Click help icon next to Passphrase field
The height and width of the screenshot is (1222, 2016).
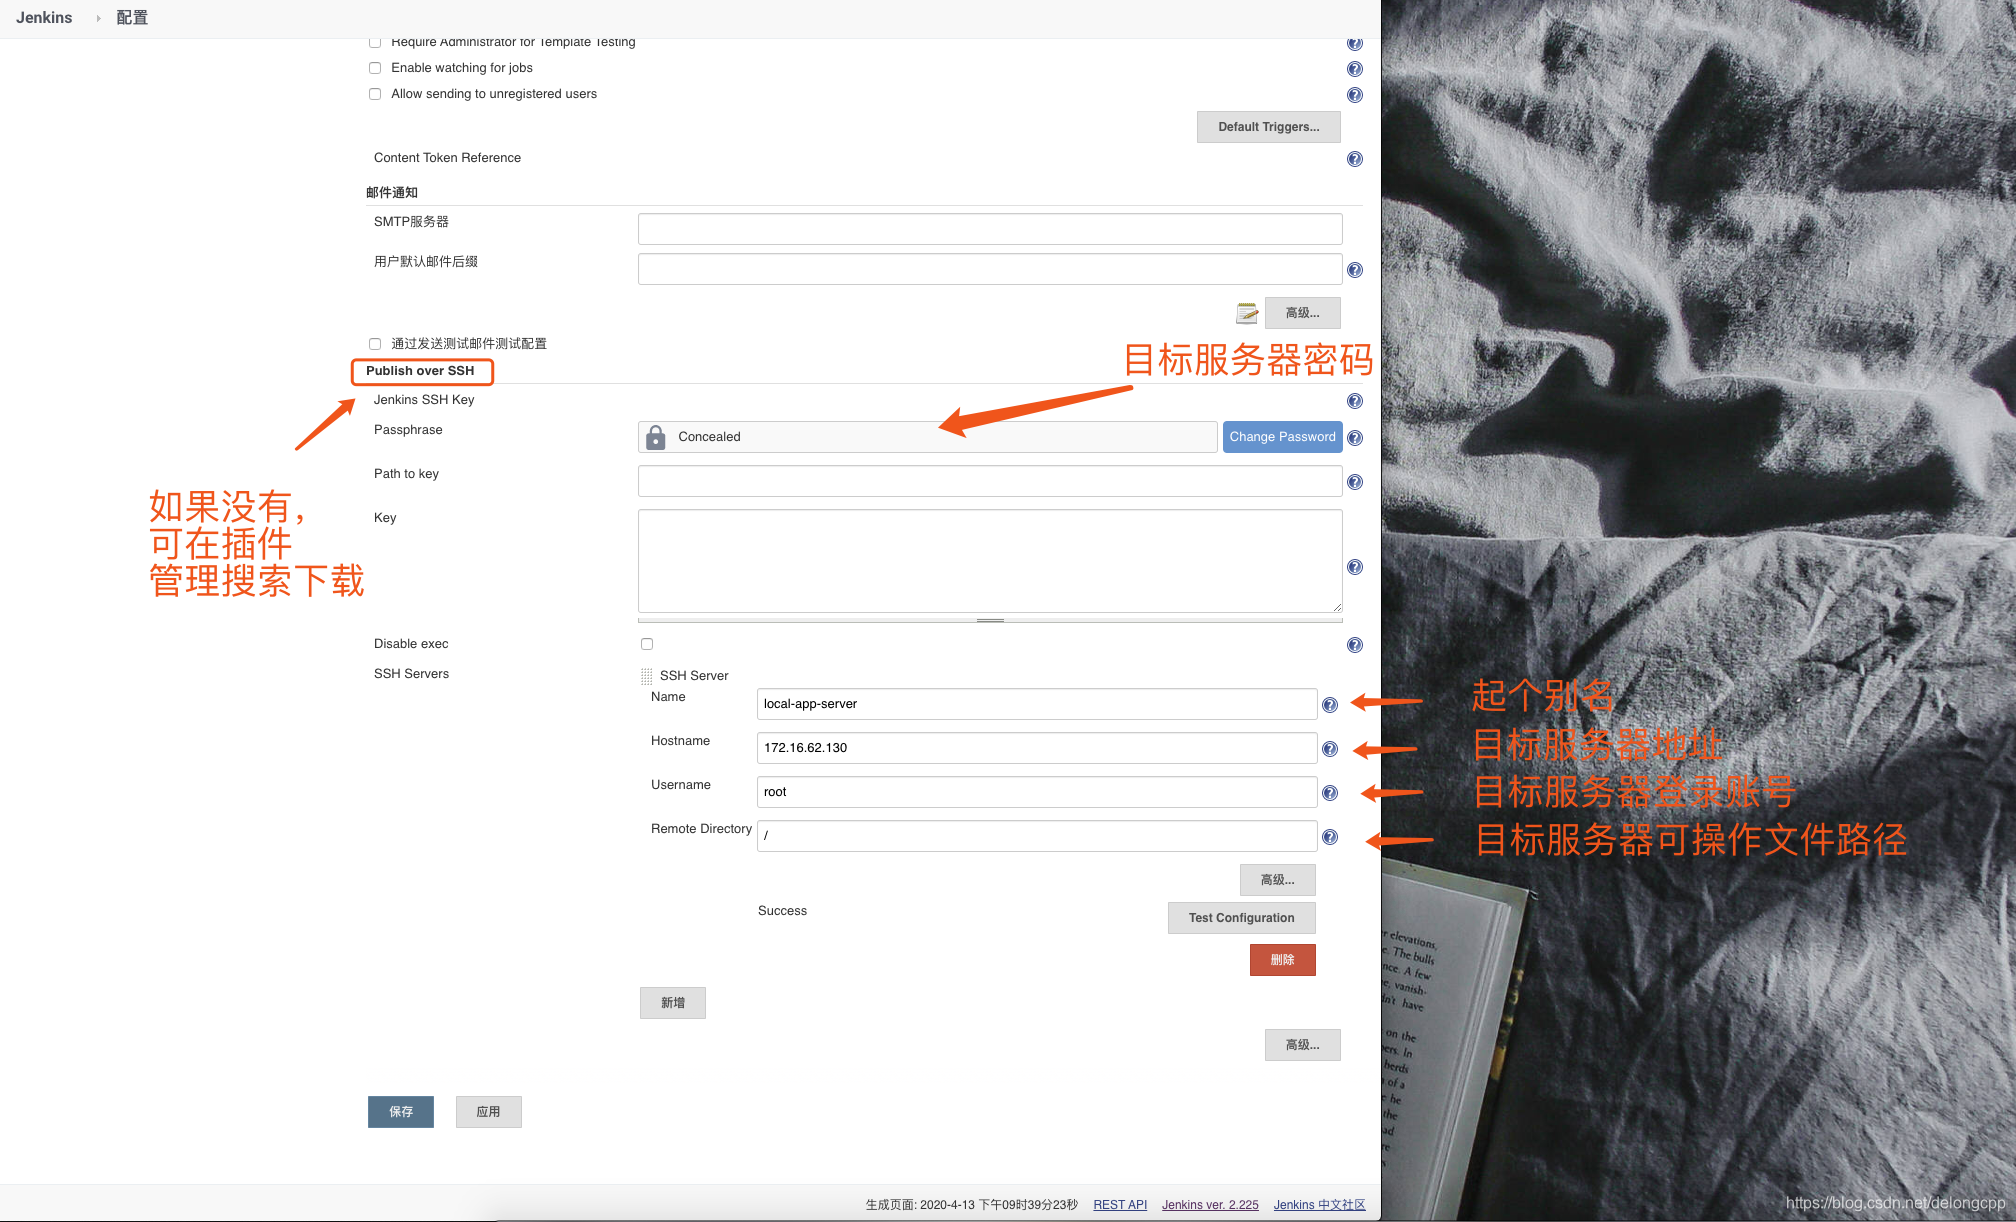click(1354, 438)
